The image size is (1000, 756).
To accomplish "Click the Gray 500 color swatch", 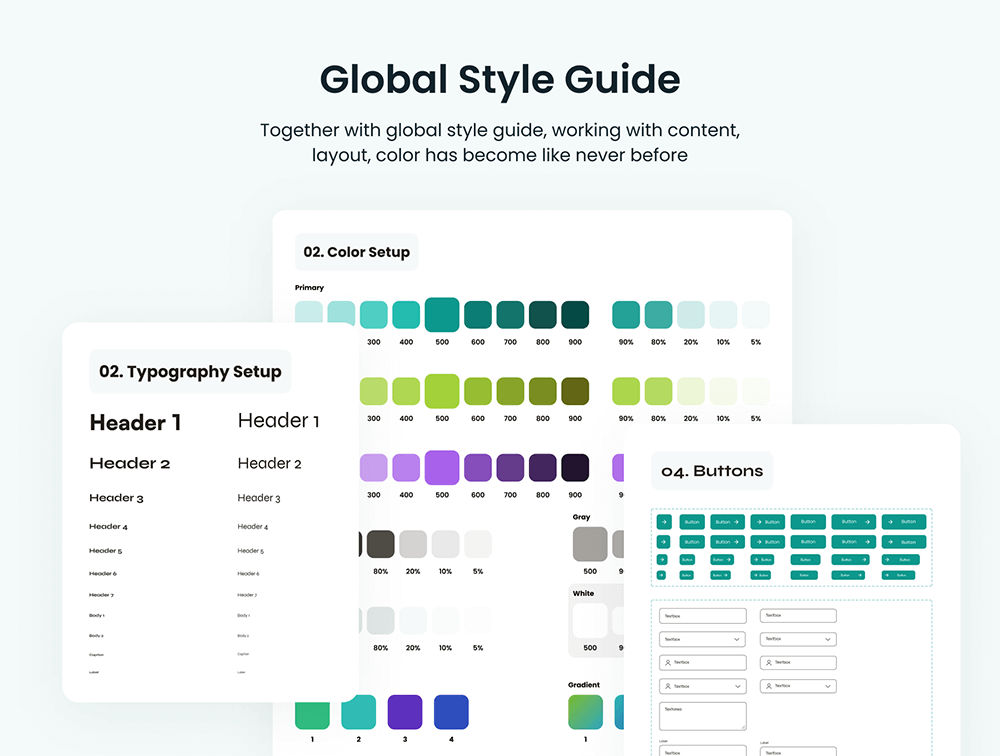I will tap(590, 544).
